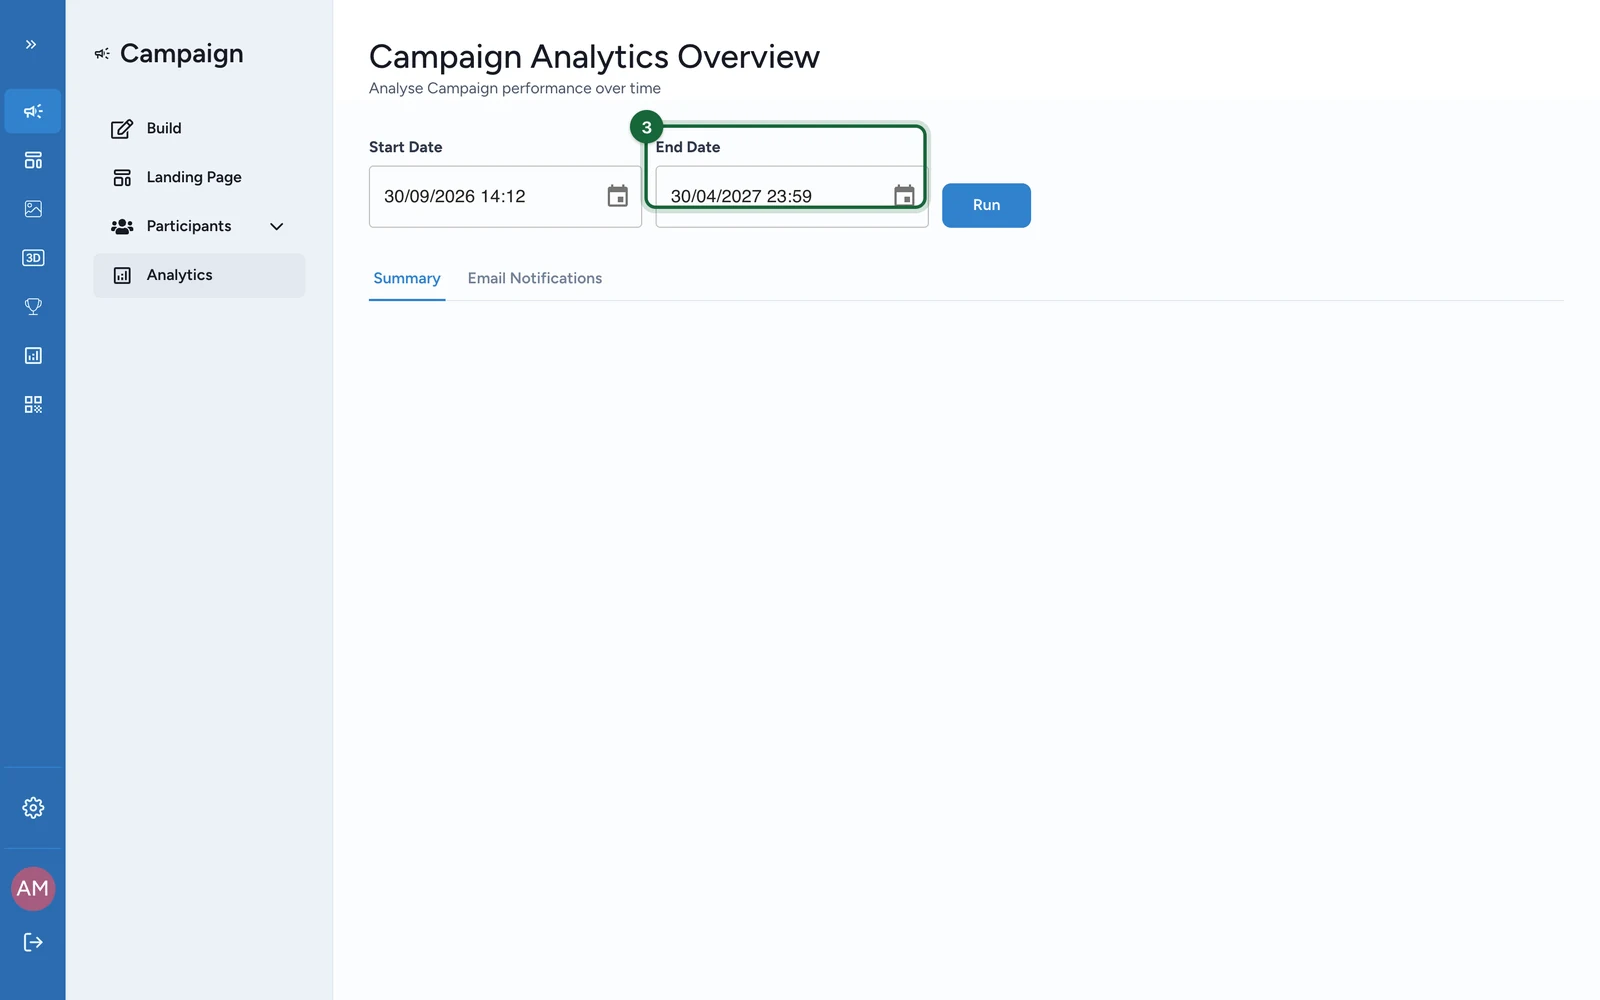Viewport: 1600px width, 1000px height.
Task: Open the chart reports icon in rail
Action: click(33, 356)
